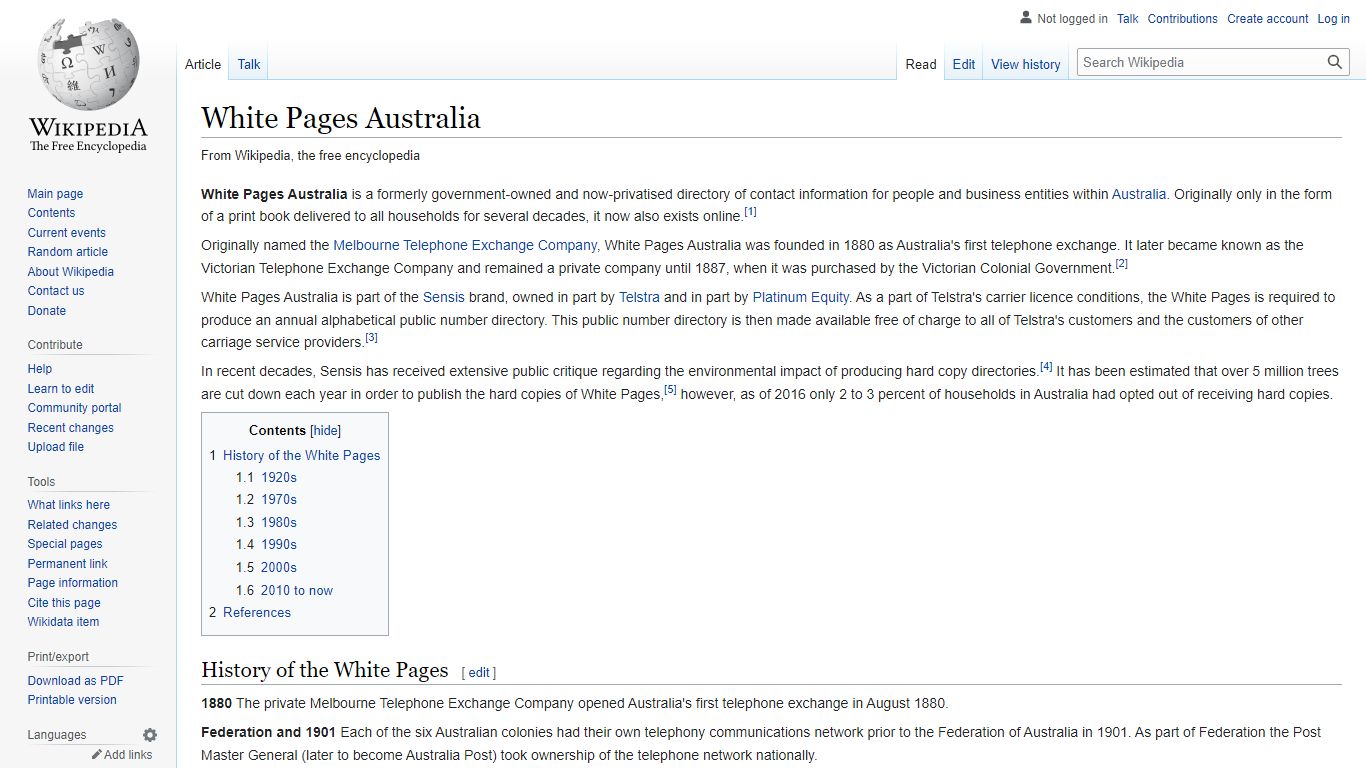Open the View history tab
Viewport: 1366px width, 768px height.
[x=1026, y=64]
